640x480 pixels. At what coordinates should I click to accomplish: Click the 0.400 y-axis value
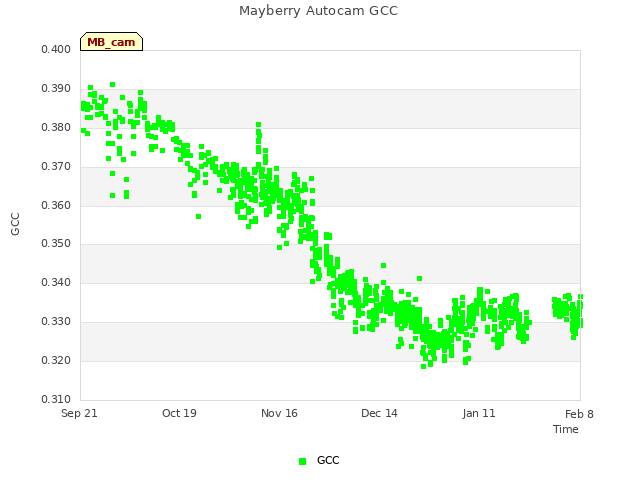[56, 49]
